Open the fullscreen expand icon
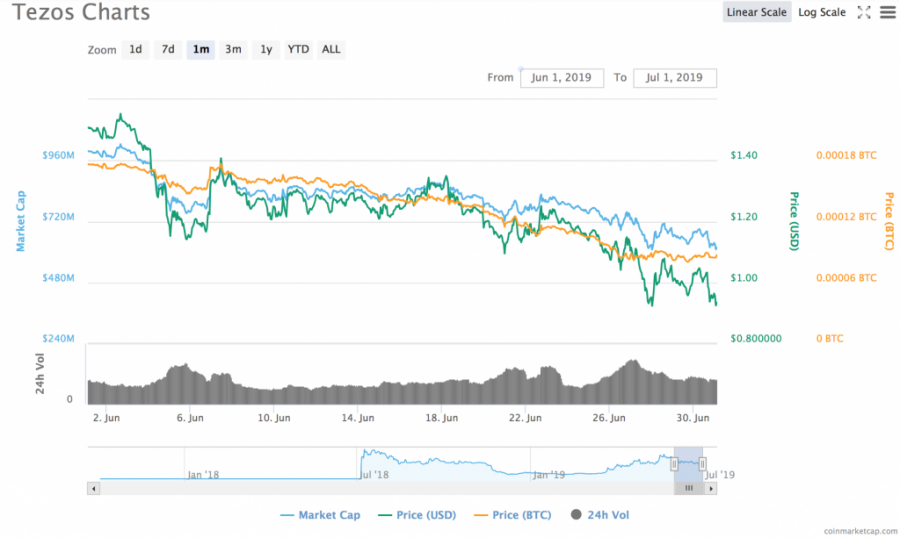This screenshot has height=538, width=900. point(864,12)
